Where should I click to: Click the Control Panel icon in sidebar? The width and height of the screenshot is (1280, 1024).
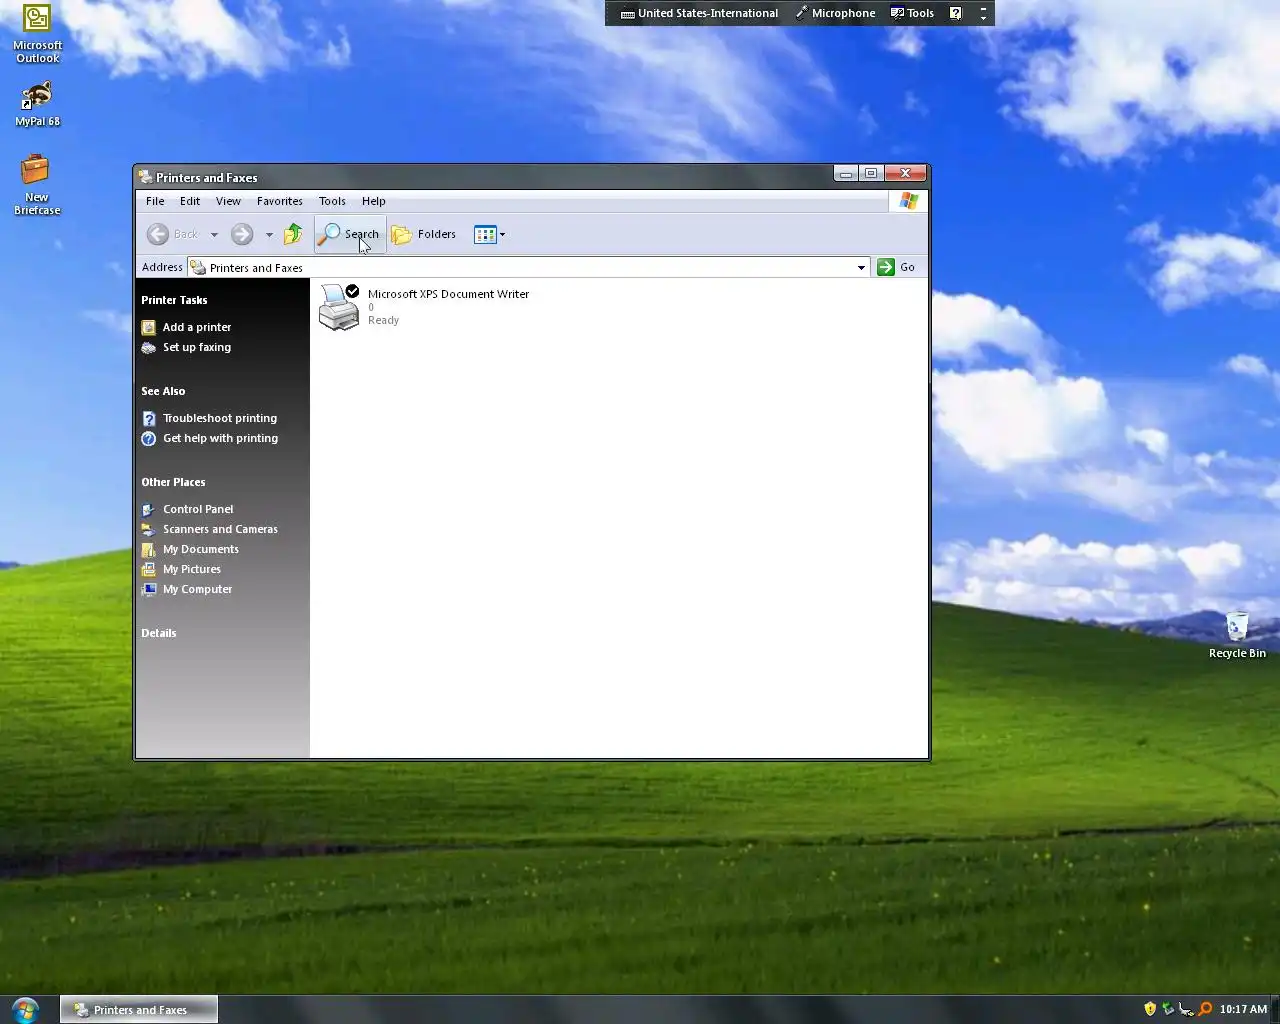click(149, 509)
